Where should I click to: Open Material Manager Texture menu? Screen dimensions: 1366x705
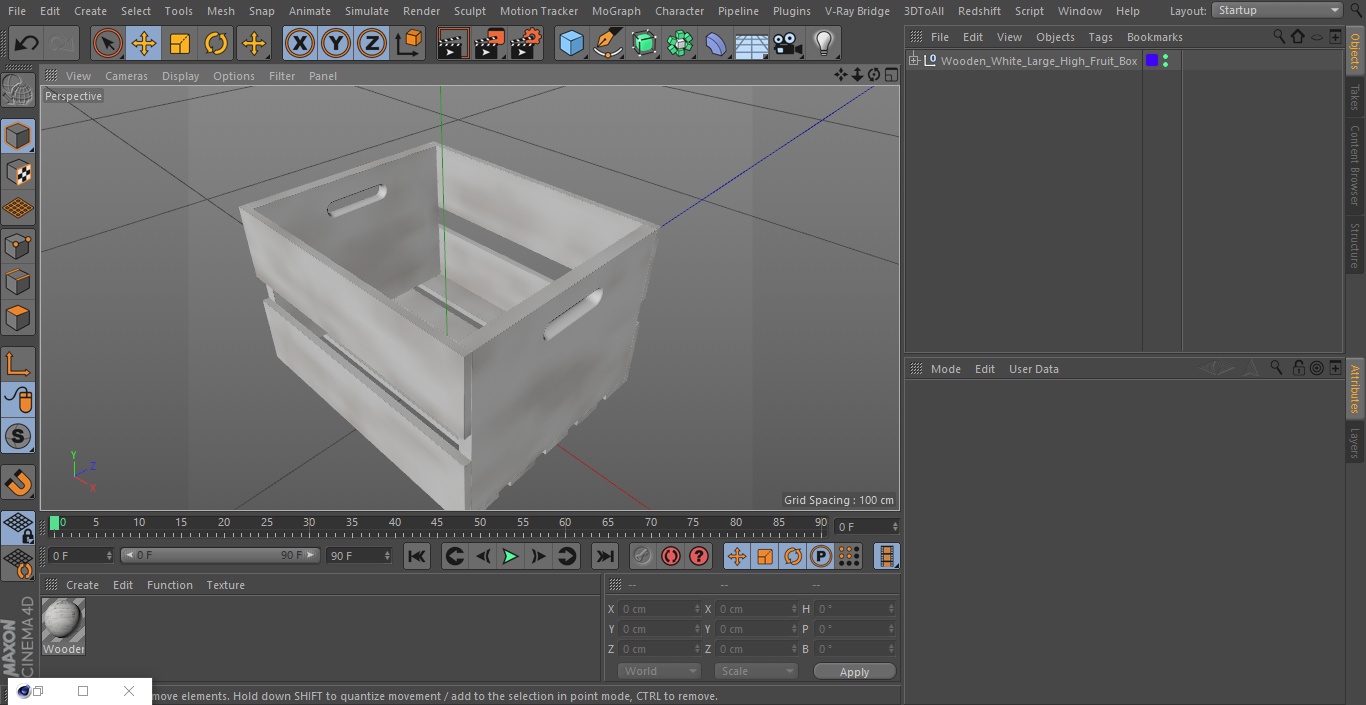[225, 585]
